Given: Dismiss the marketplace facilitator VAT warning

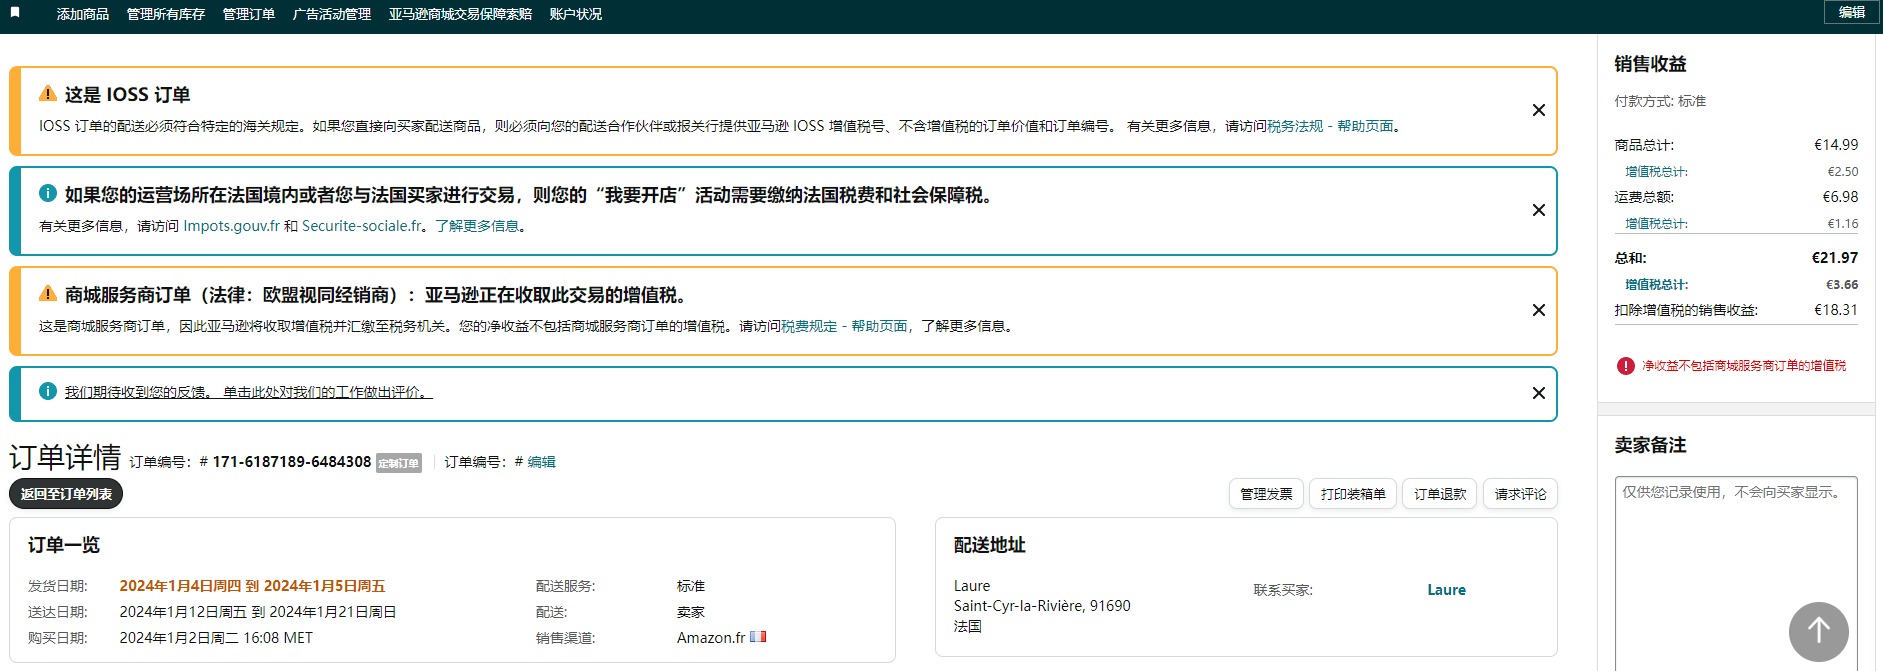Looking at the screenshot, I should 1538,310.
